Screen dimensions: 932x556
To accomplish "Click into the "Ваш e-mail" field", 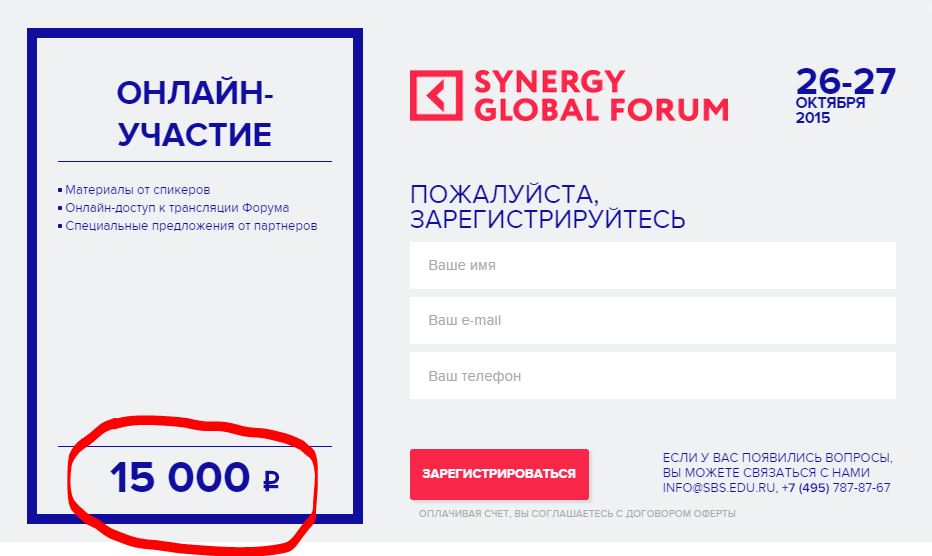I will click(x=652, y=321).
